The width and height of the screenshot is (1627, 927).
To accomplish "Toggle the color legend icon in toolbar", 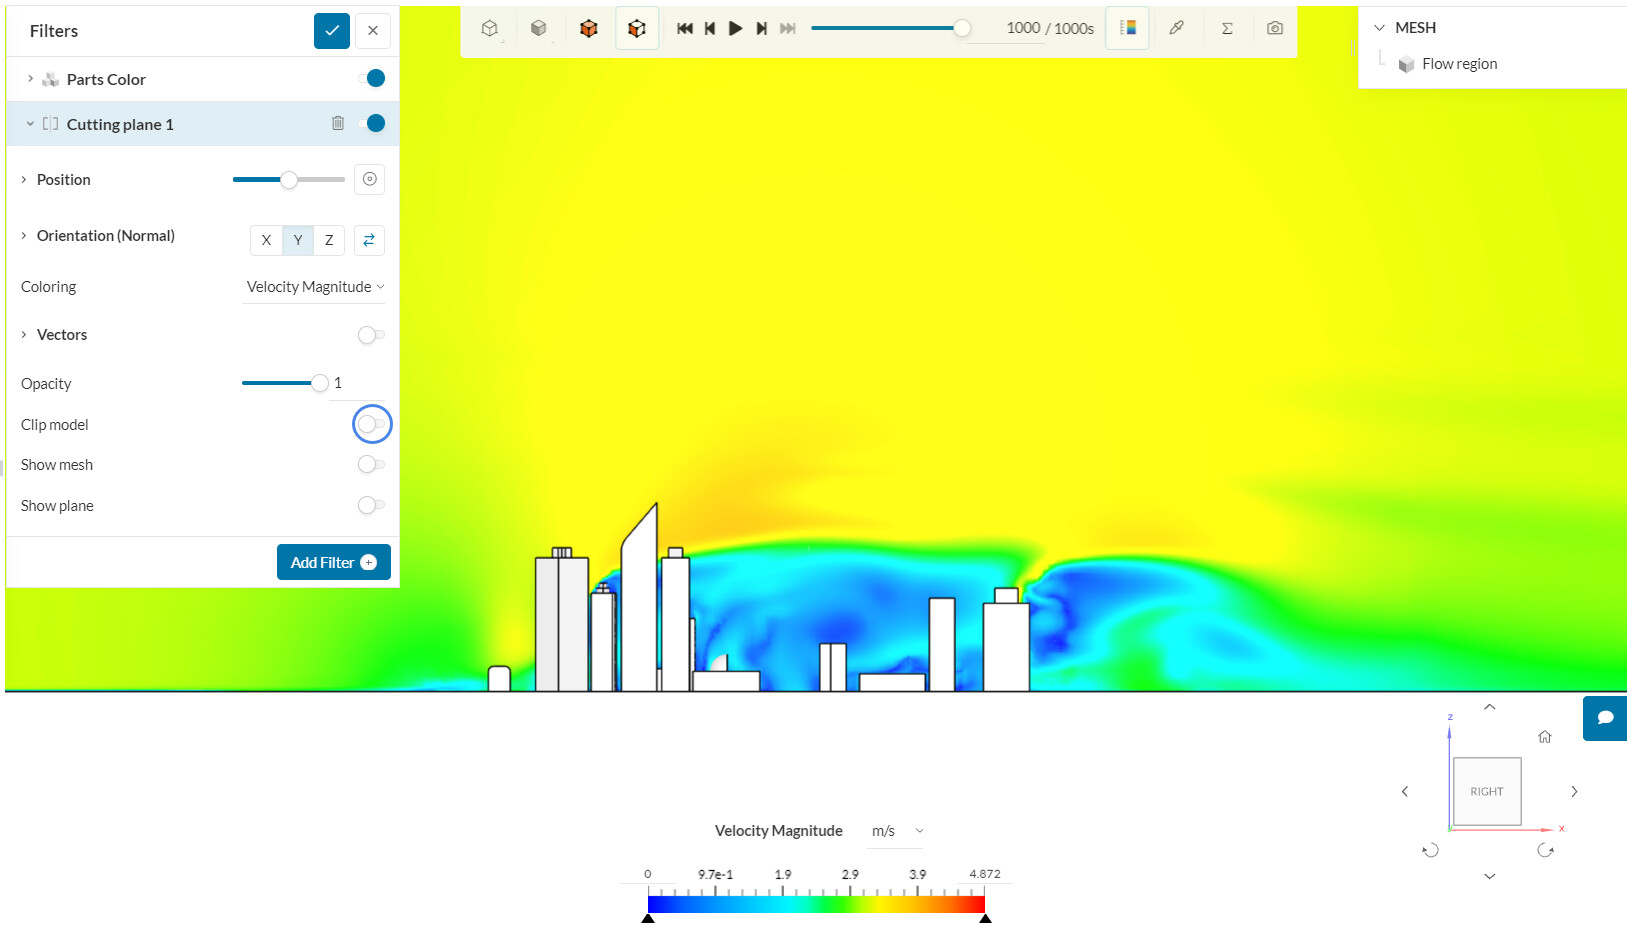I will click(x=1128, y=28).
